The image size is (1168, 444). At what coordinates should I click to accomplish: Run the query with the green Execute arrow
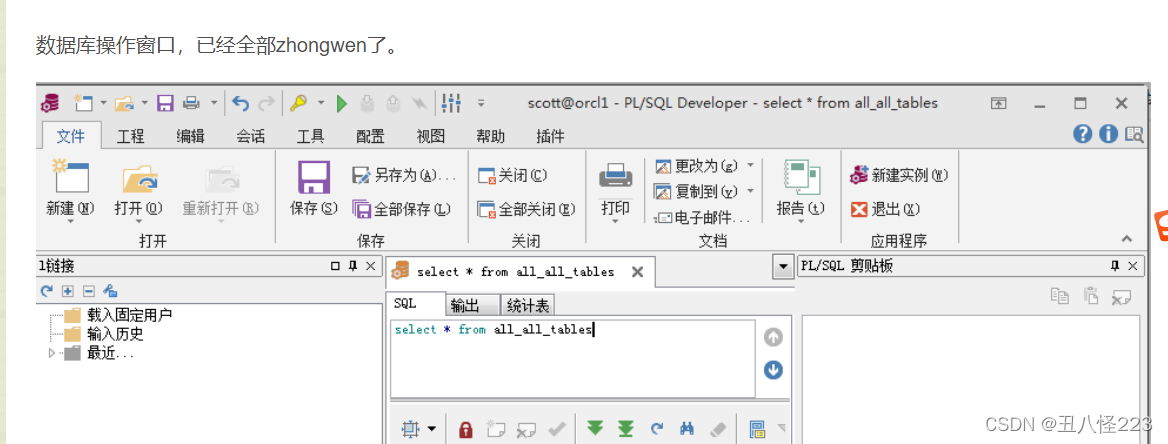342,103
